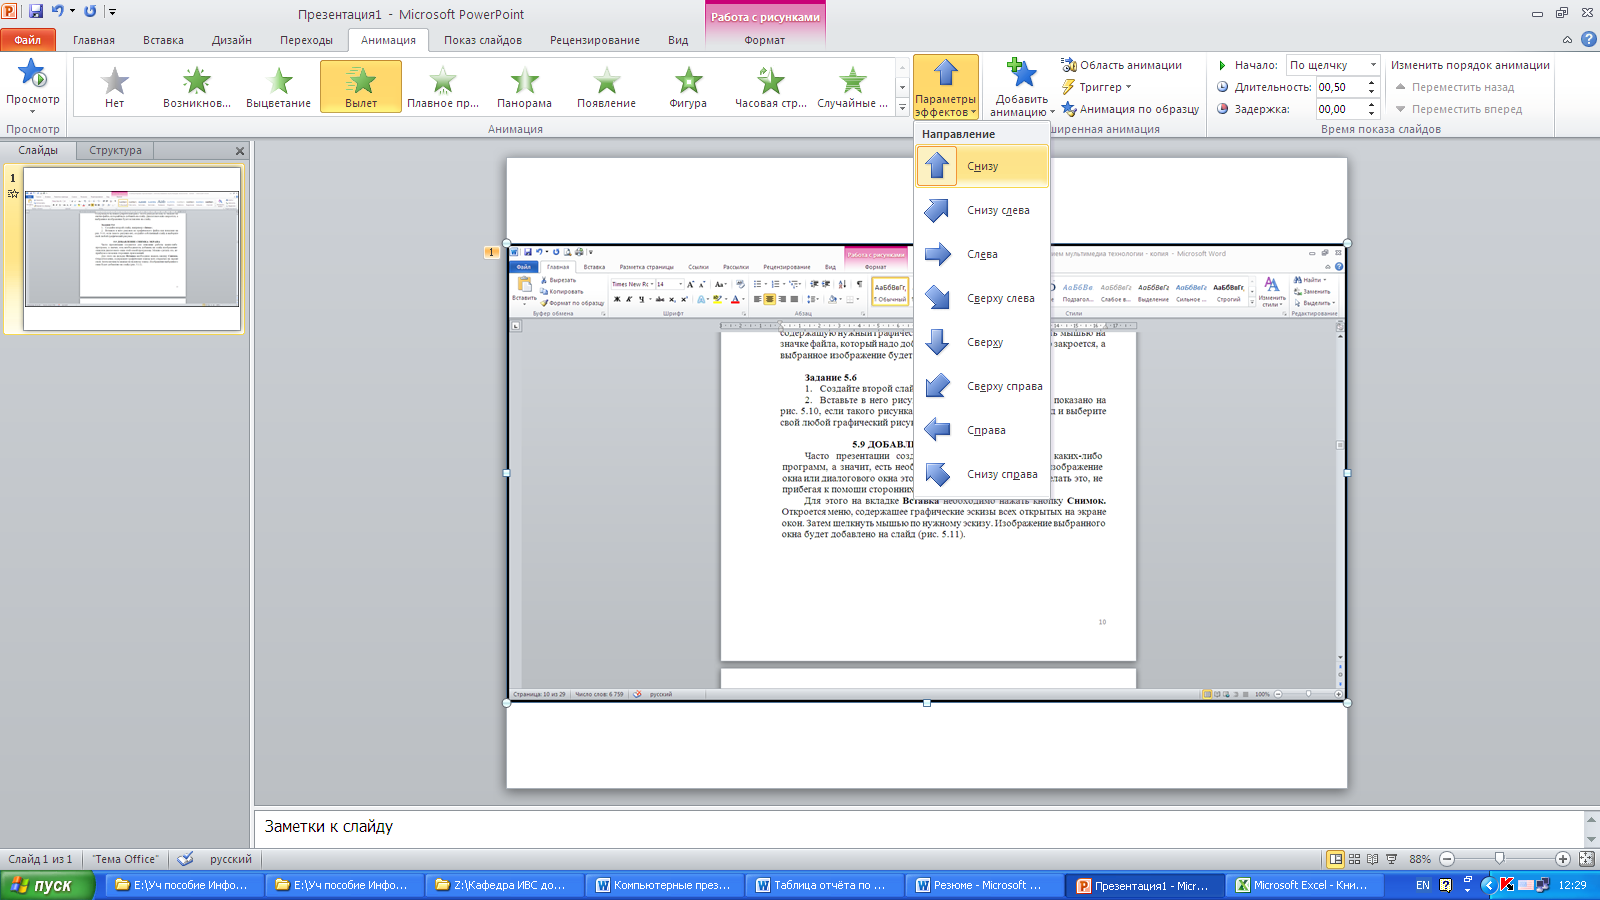Apply the Появление animation effect
1600x900 pixels.
point(607,86)
